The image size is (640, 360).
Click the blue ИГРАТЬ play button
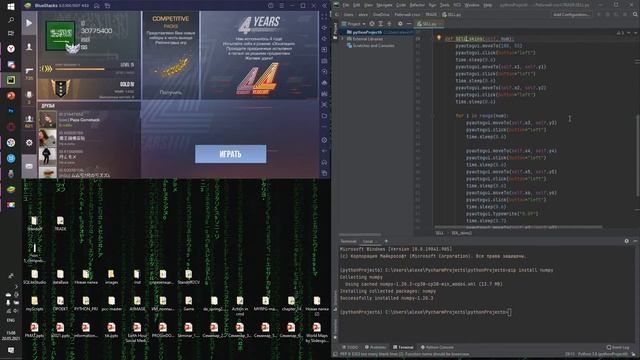[x=231, y=154]
